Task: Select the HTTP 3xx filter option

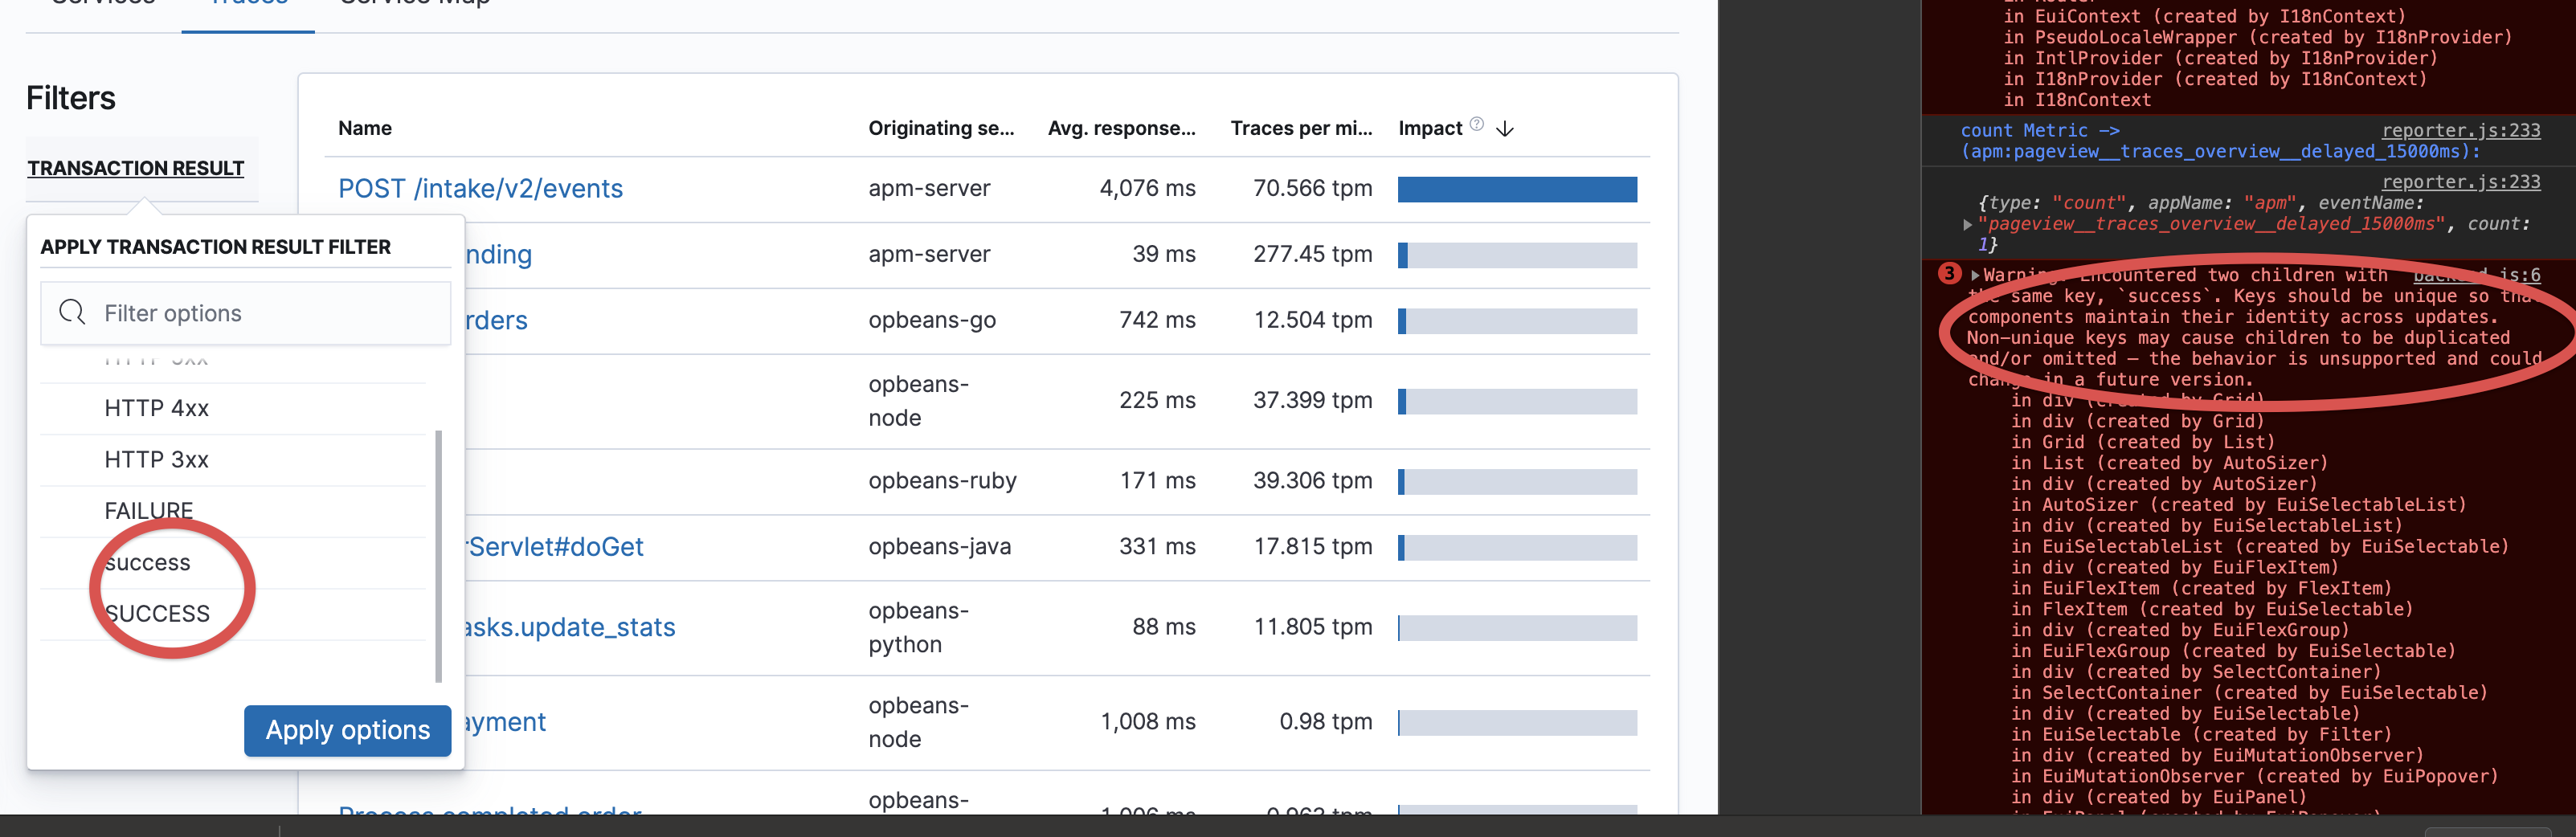Action: coord(156,459)
